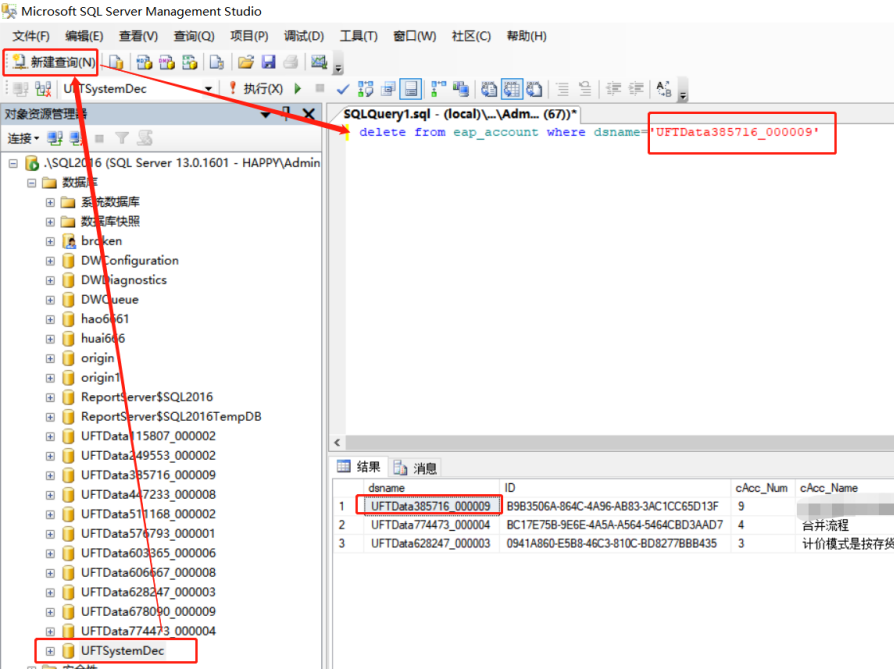
Task: Close the Object Explorer (对象资源管理器) panel
Action: 308,114
